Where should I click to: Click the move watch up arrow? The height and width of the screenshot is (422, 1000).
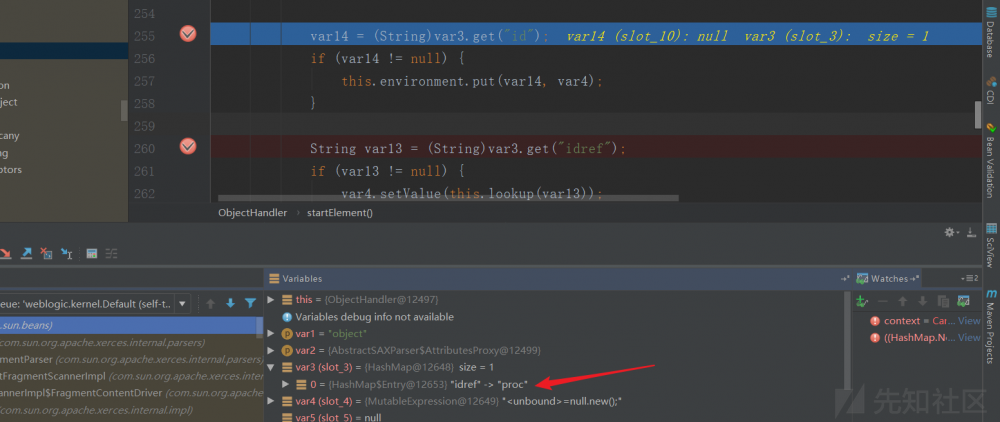[x=902, y=302]
